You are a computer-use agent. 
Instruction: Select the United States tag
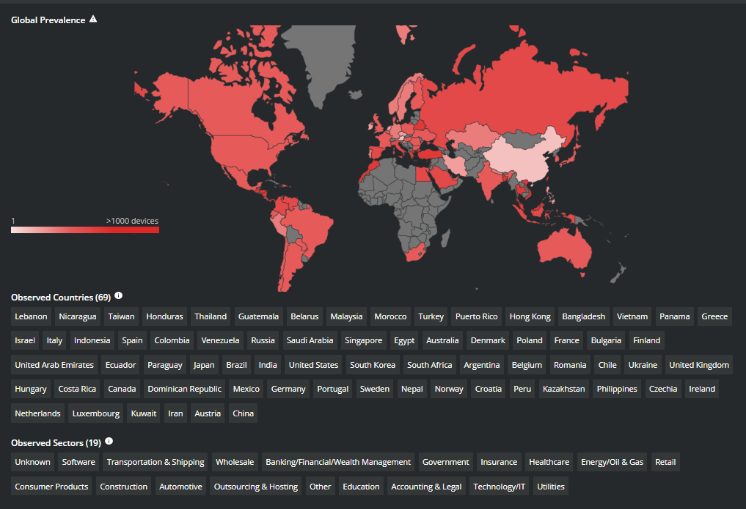(314, 365)
